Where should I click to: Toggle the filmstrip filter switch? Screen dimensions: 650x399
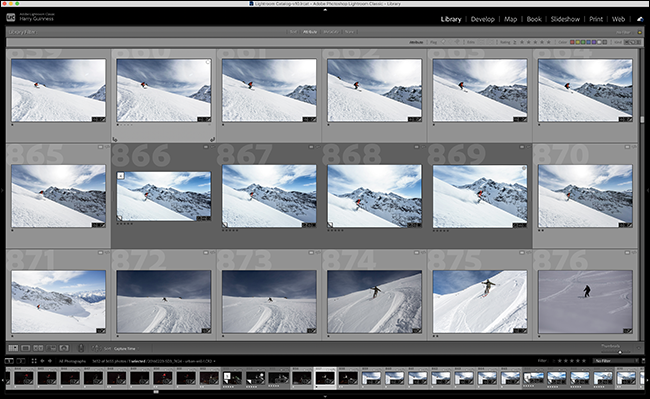click(x=643, y=361)
